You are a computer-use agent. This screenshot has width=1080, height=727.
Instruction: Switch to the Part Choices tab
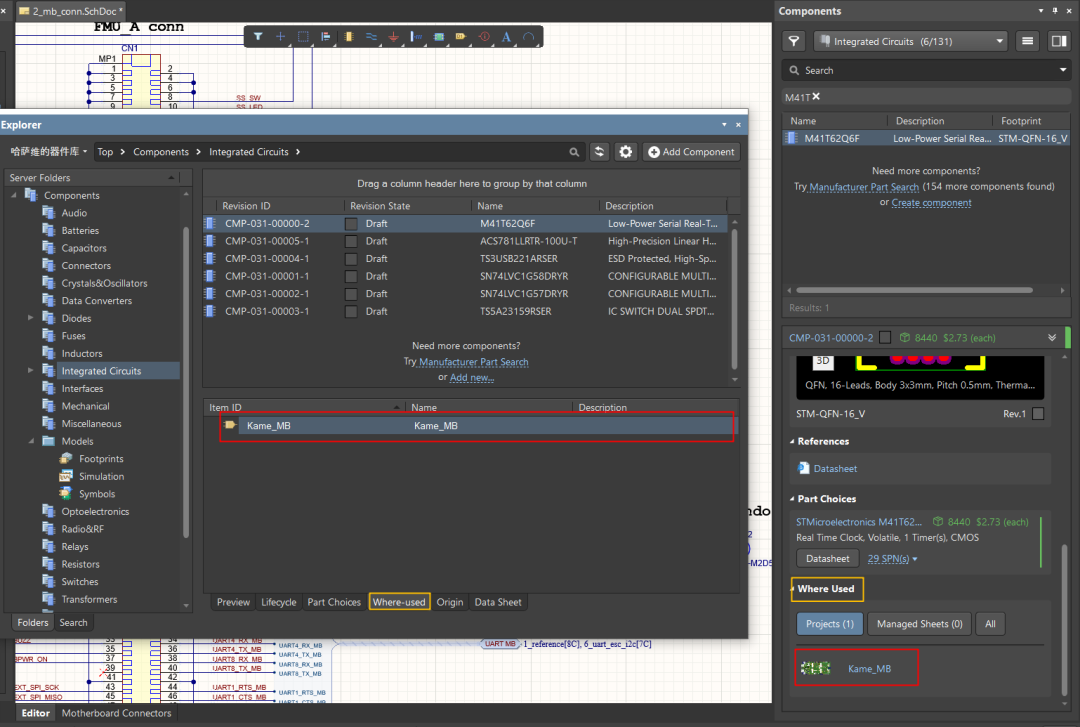click(334, 602)
